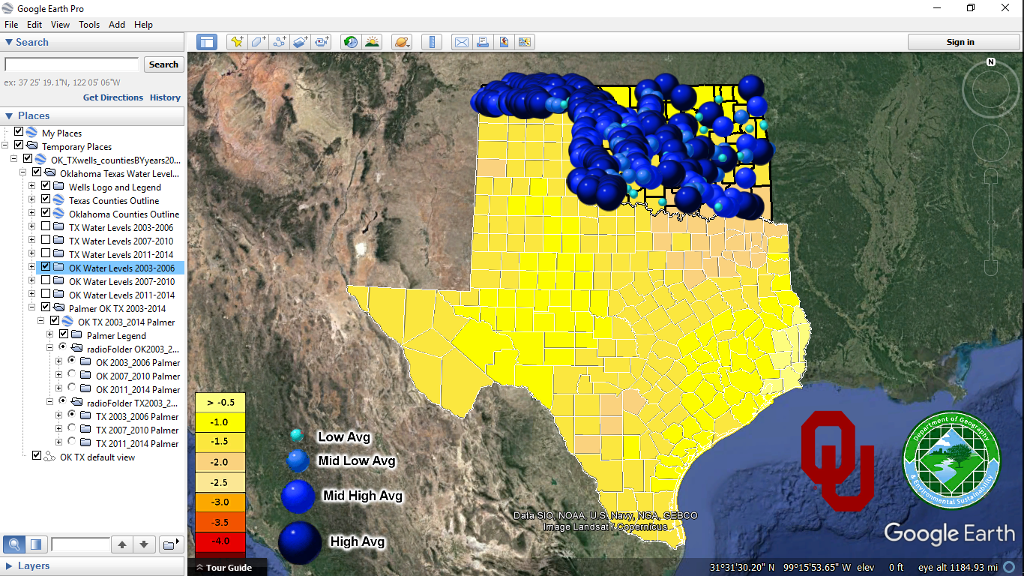Click Get Directions link
Screen dimensions: 1024x576
(113, 97)
